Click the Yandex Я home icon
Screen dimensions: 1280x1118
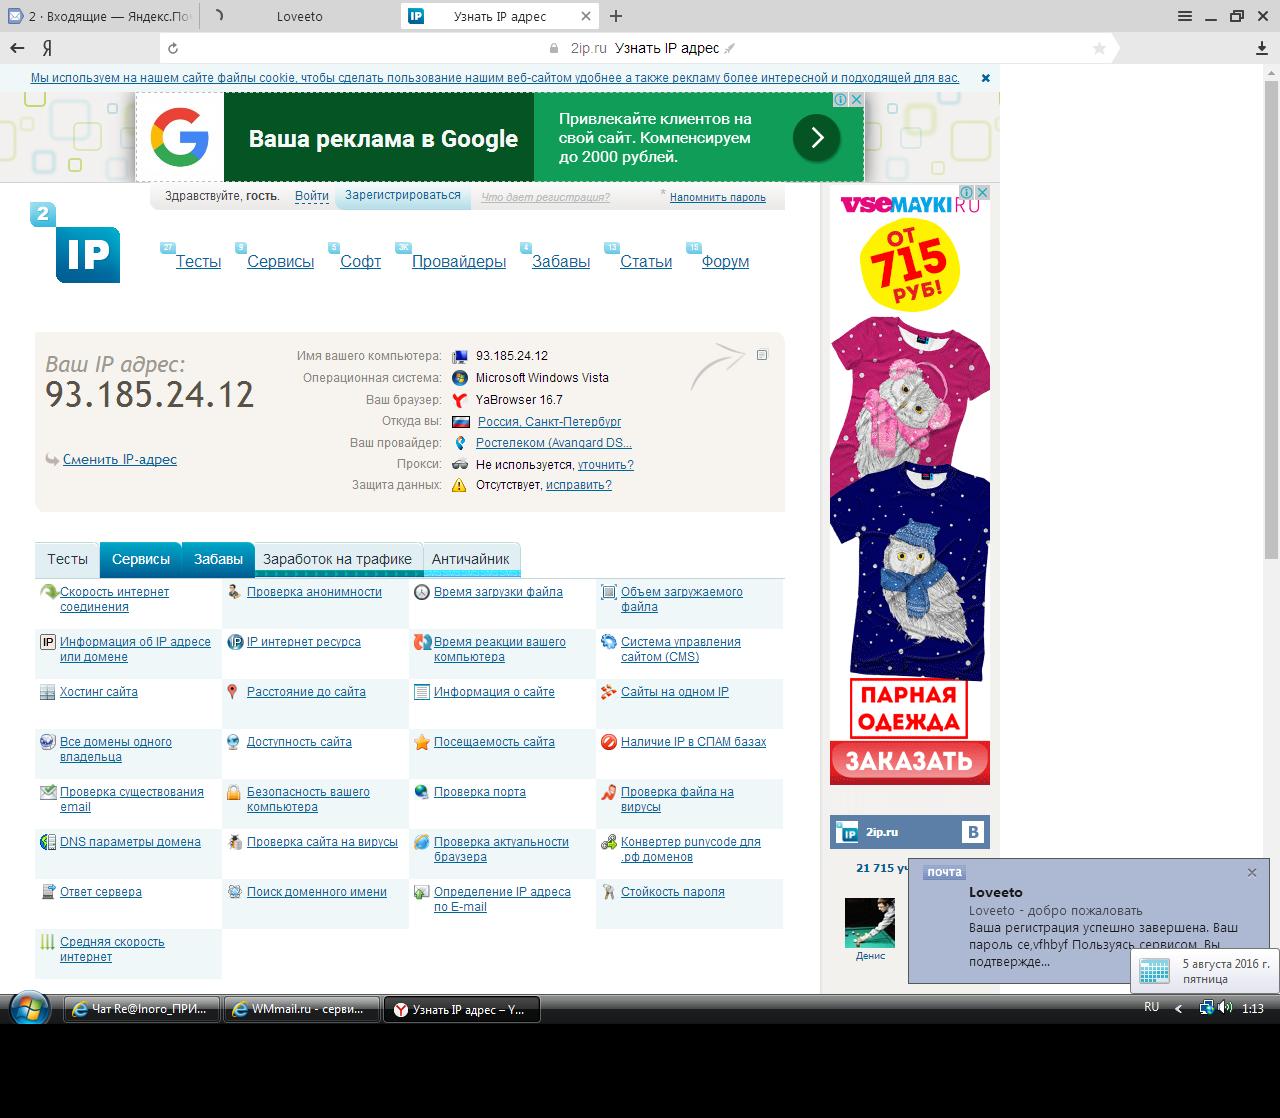47,48
